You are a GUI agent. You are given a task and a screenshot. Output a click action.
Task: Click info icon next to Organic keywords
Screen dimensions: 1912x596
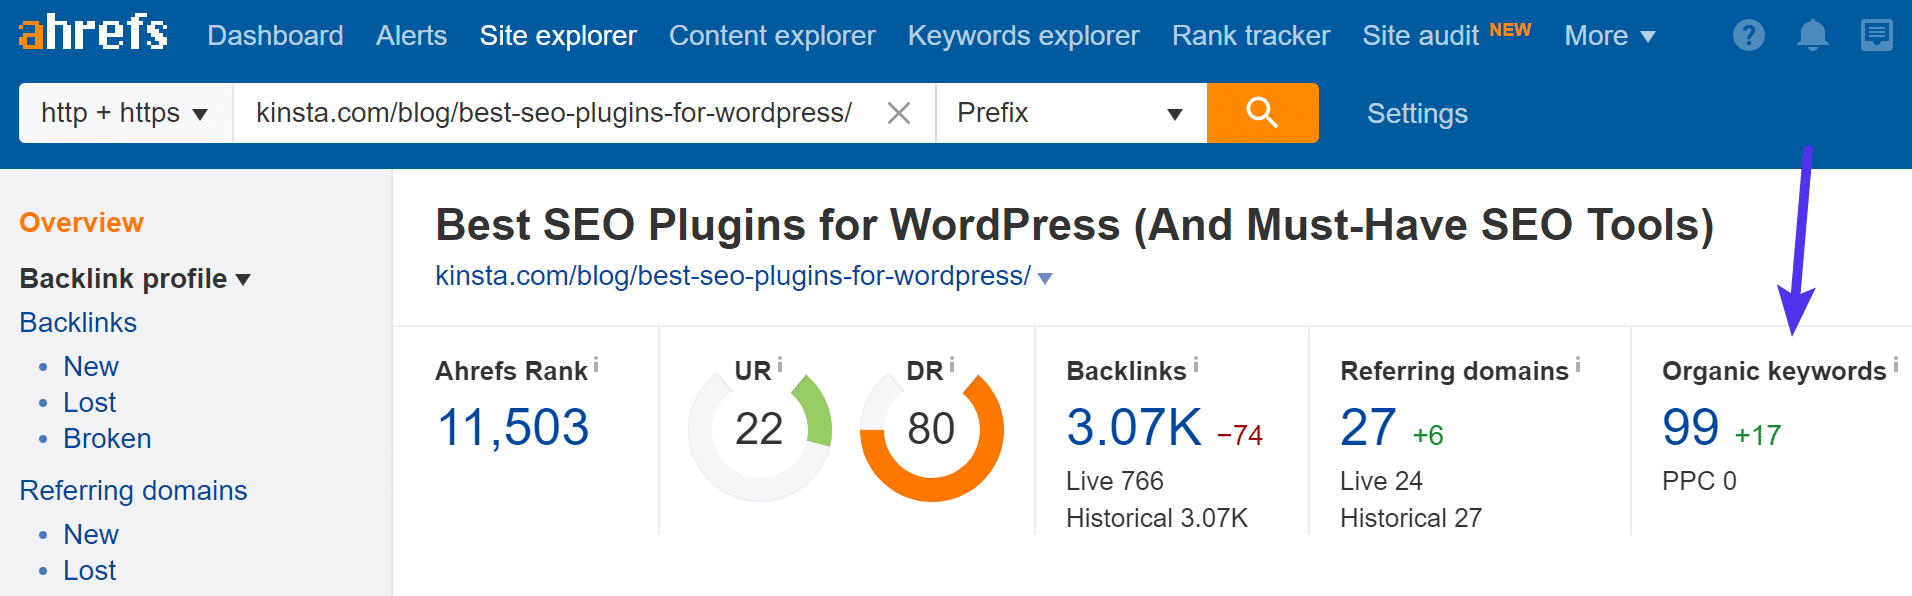click(x=1895, y=365)
